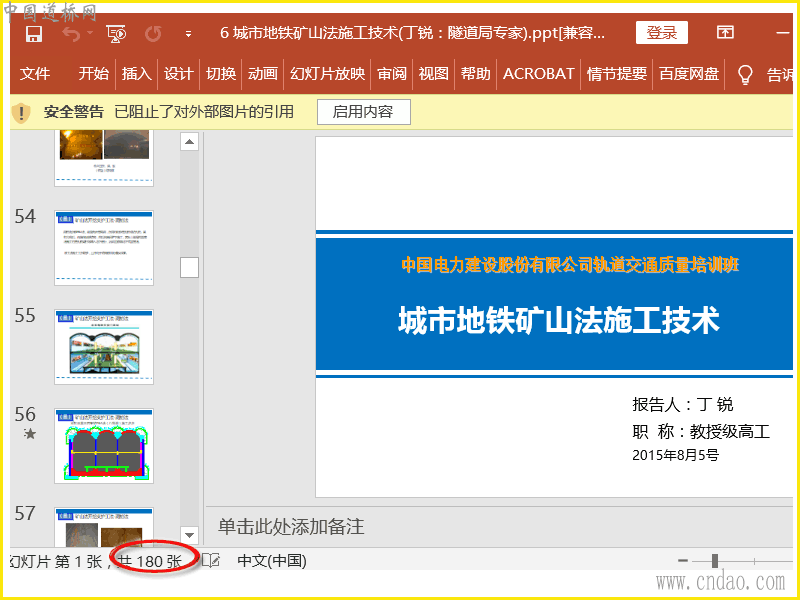Click the 中文(中国) language indicator
This screenshot has height=600, width=800.
pos(272,561)
